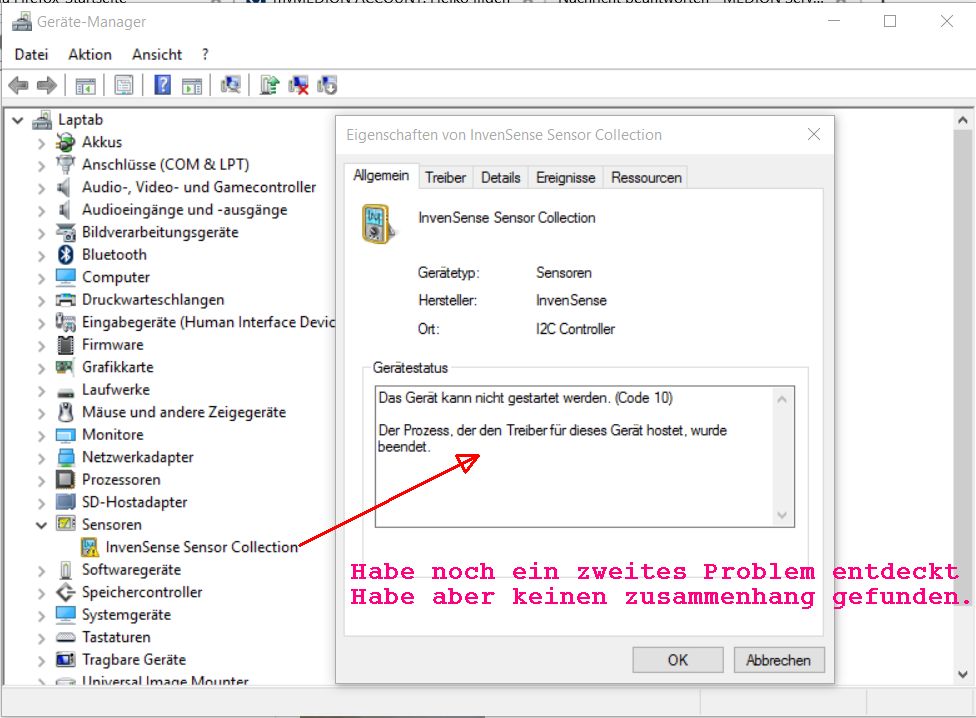Viewport: 976px width, 718px height.
Task: Expand the Netzwerkadapter node
Action: [41, 458]
